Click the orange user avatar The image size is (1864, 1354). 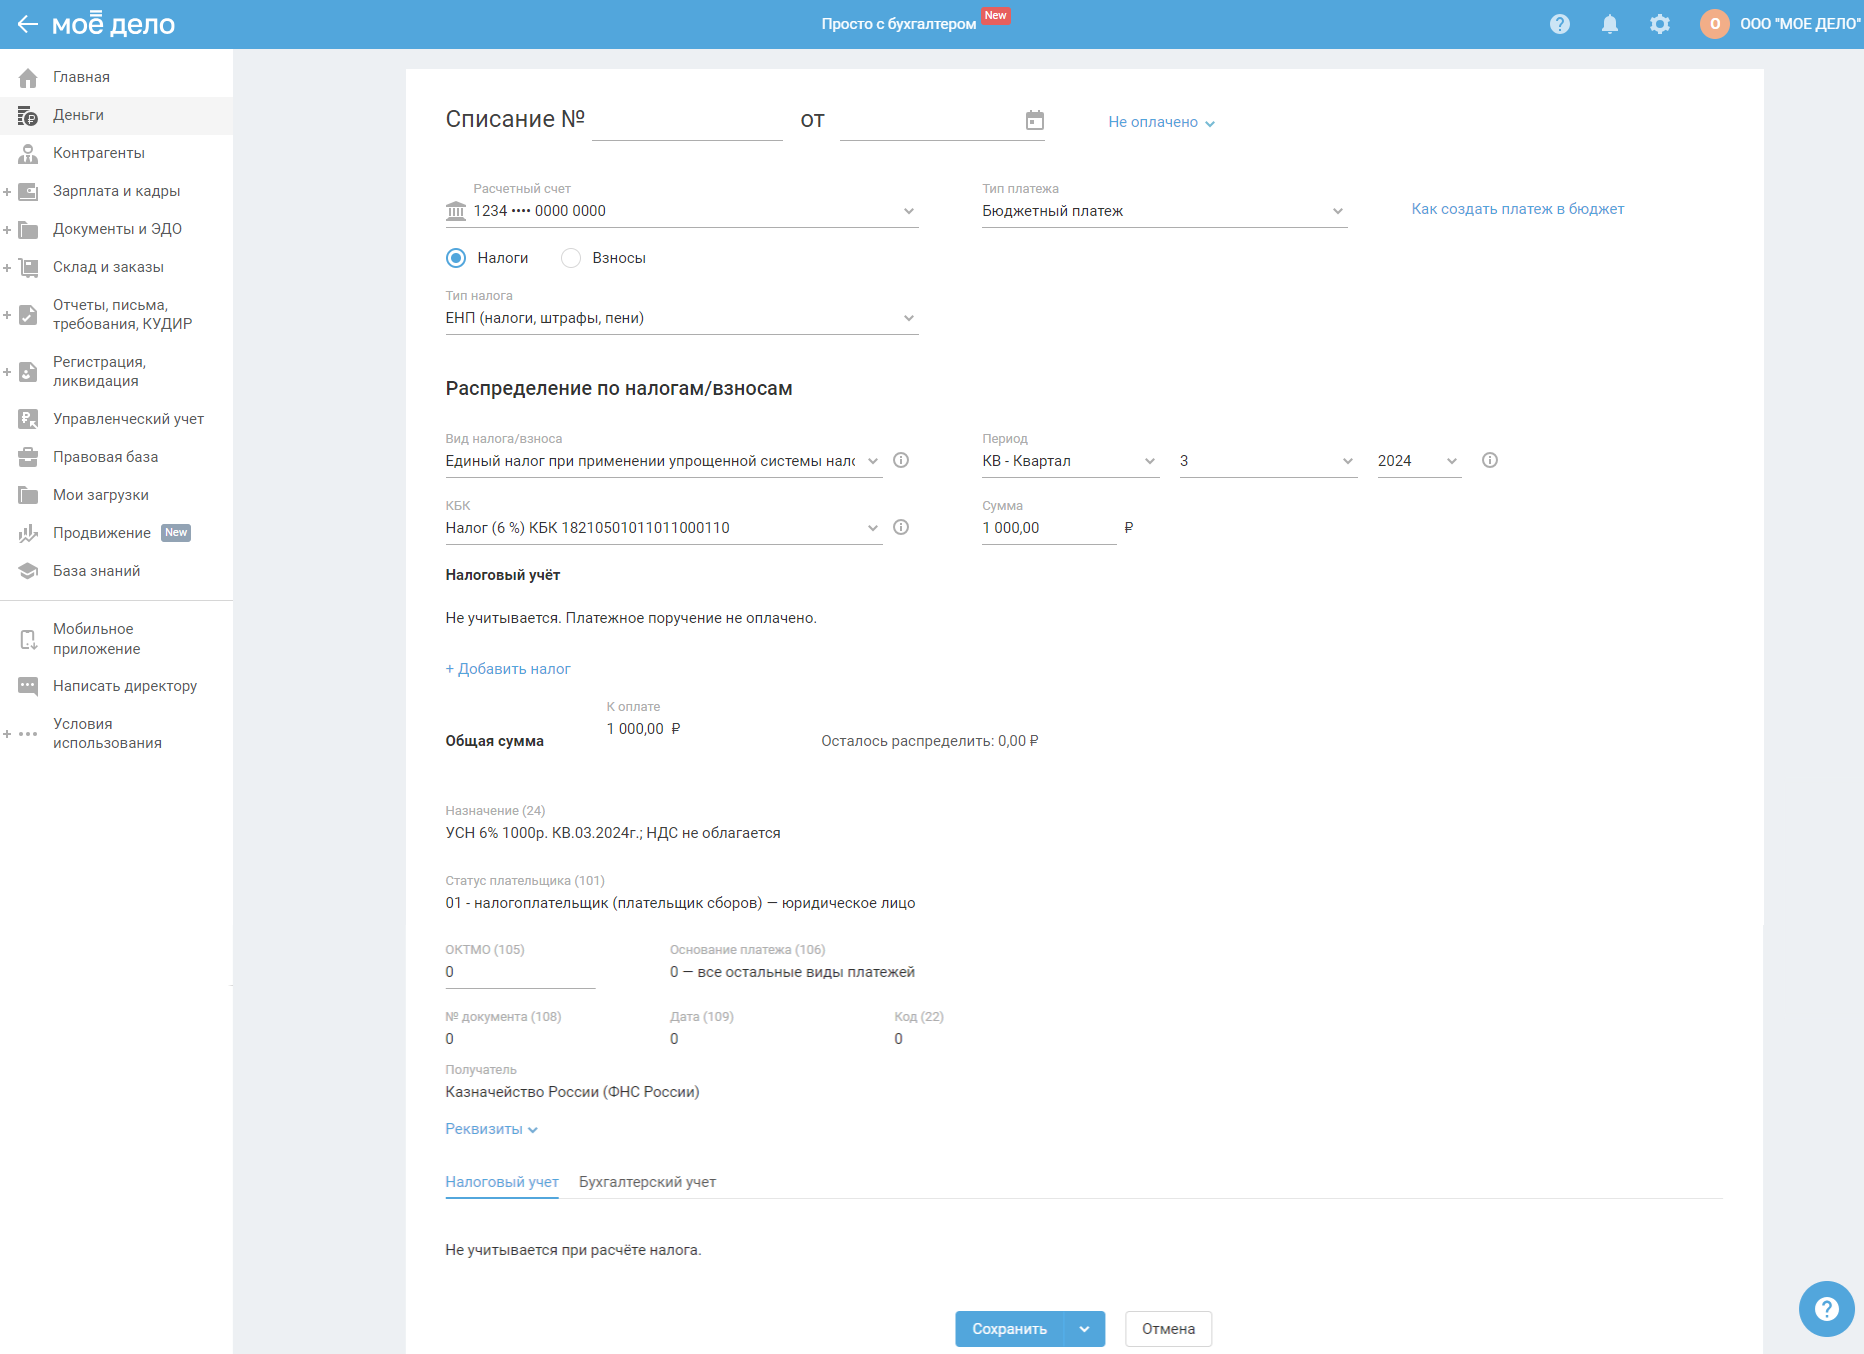click(x=1715, y=24)
